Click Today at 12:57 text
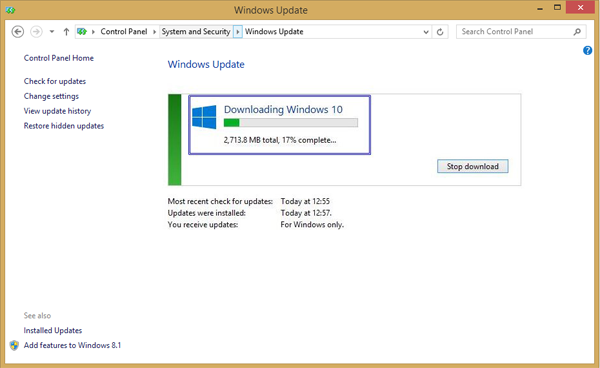Viewport: 600px width, 368px height. point(306,213)
